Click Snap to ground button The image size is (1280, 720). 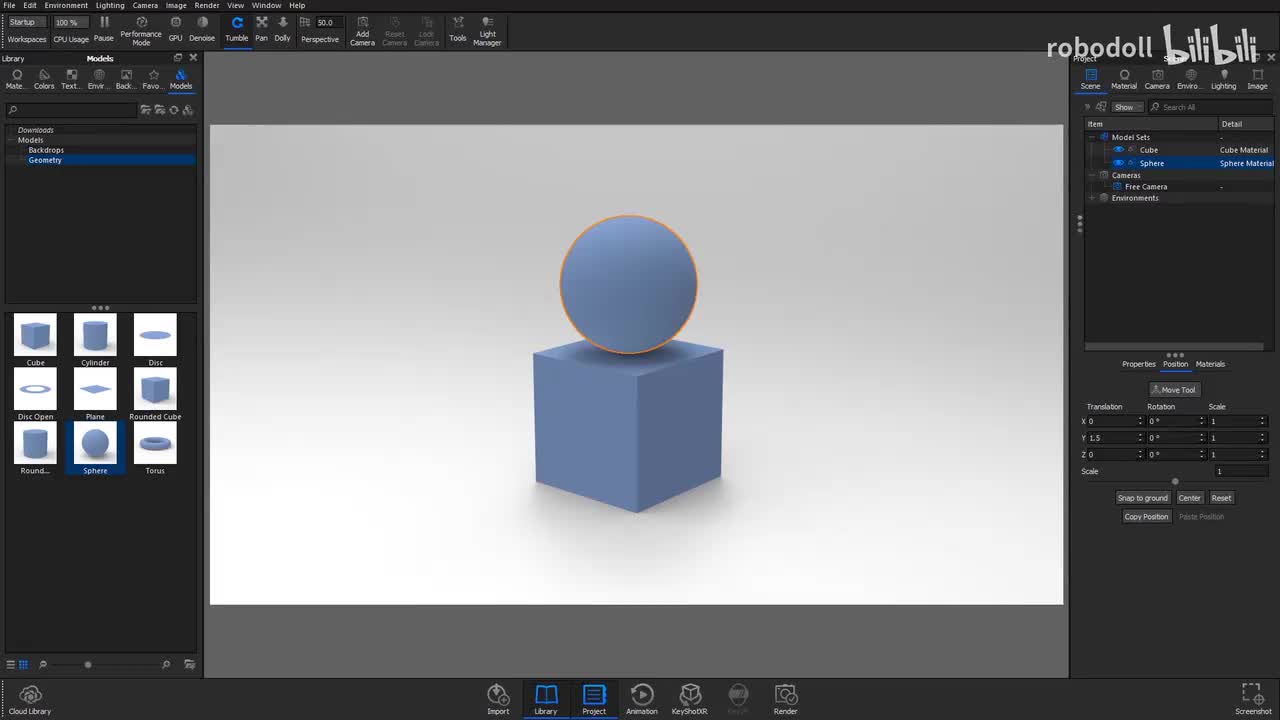tap(1142, 498)
